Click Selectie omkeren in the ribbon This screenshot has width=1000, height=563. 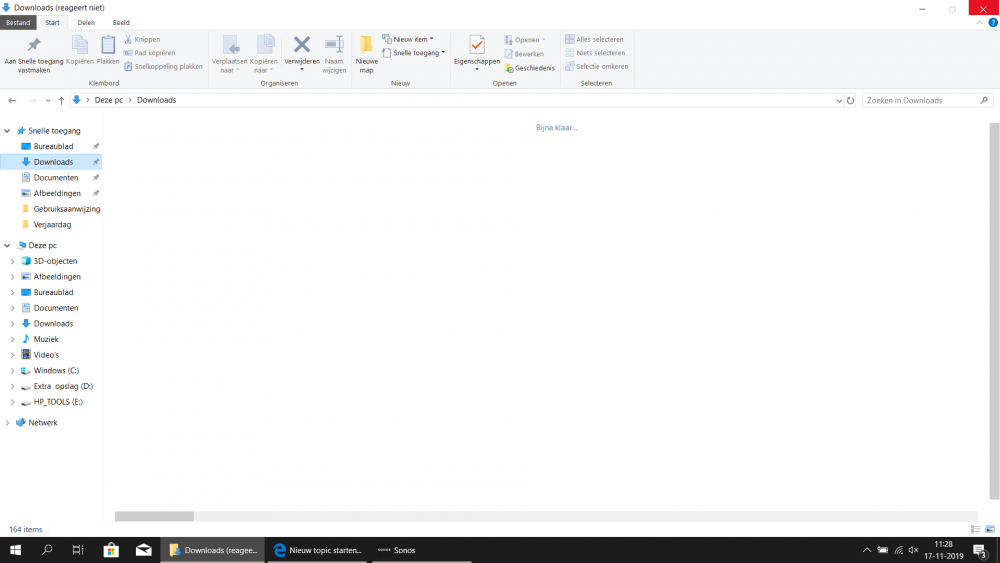tap(600, 66)
